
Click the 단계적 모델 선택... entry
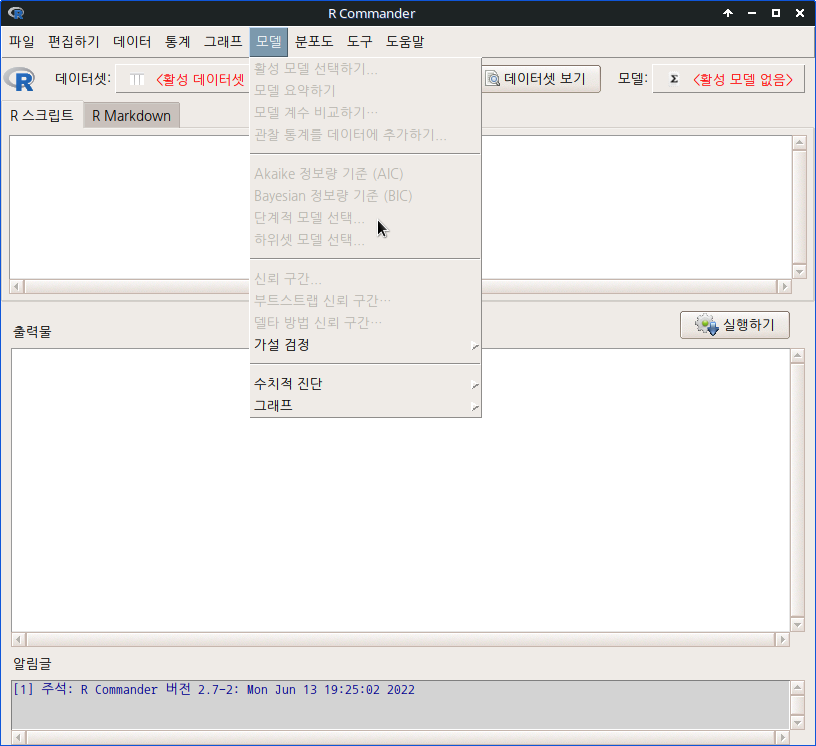tap(365, 218)
